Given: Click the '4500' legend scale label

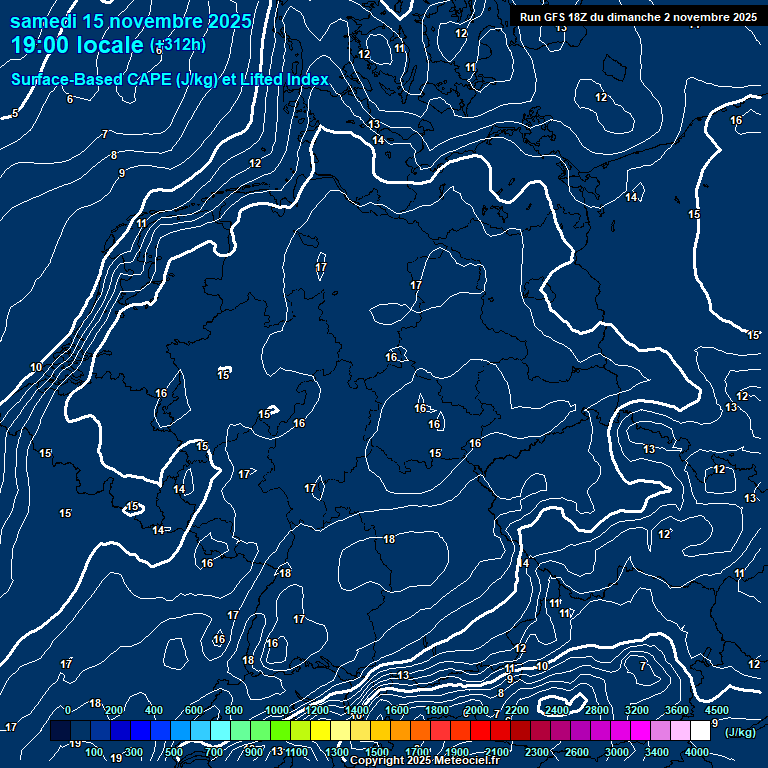Looking at the screenshot, I should click(717, 710).
